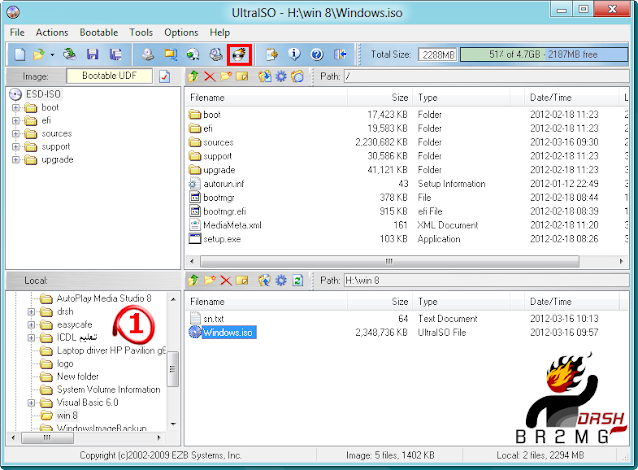Expand the upgrade folder in image tree

15,160
